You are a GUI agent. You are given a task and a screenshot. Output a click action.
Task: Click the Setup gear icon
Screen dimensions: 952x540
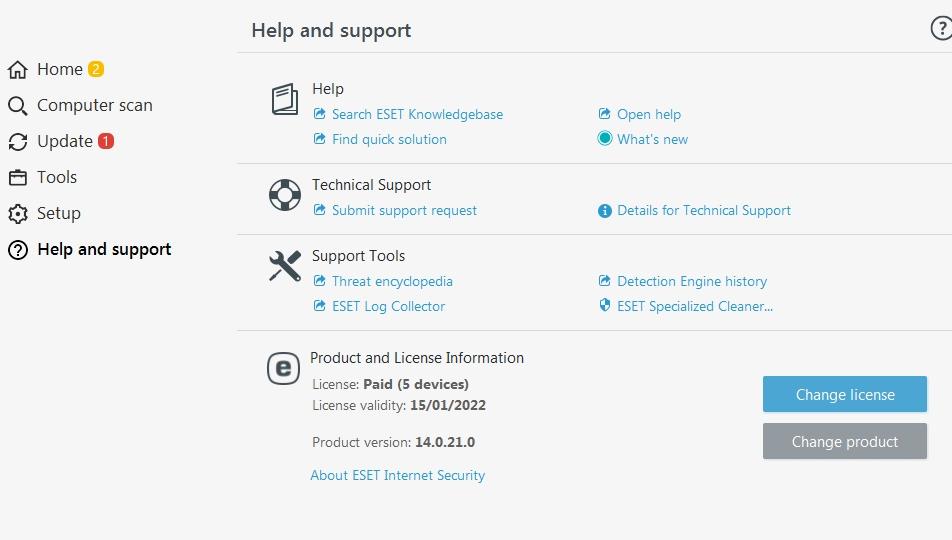[x=18, y=214]
